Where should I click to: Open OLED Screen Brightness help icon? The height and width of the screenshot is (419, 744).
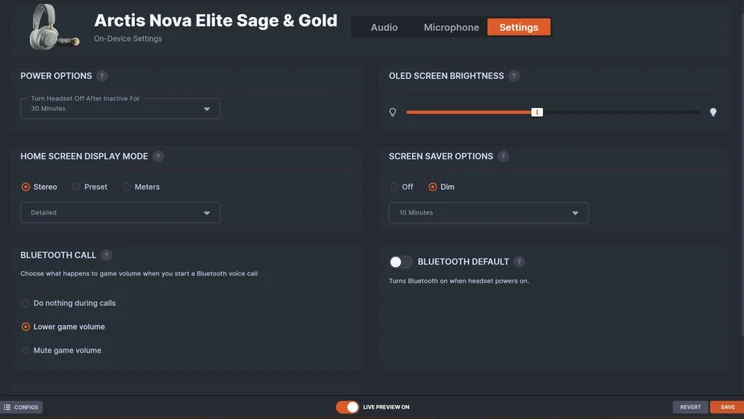click(514, 76)
